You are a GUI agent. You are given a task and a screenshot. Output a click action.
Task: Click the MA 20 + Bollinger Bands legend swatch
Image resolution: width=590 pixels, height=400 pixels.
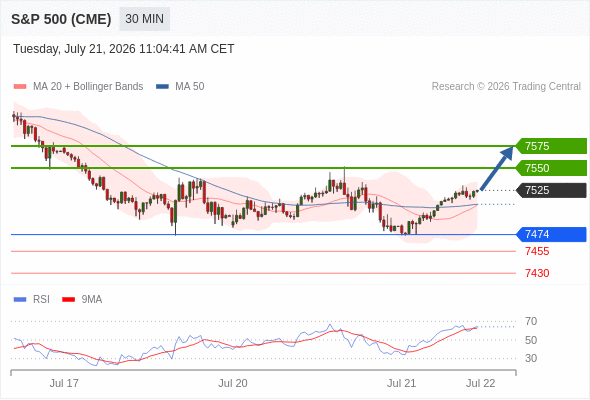pyautogui.click(x=20, y=87)
